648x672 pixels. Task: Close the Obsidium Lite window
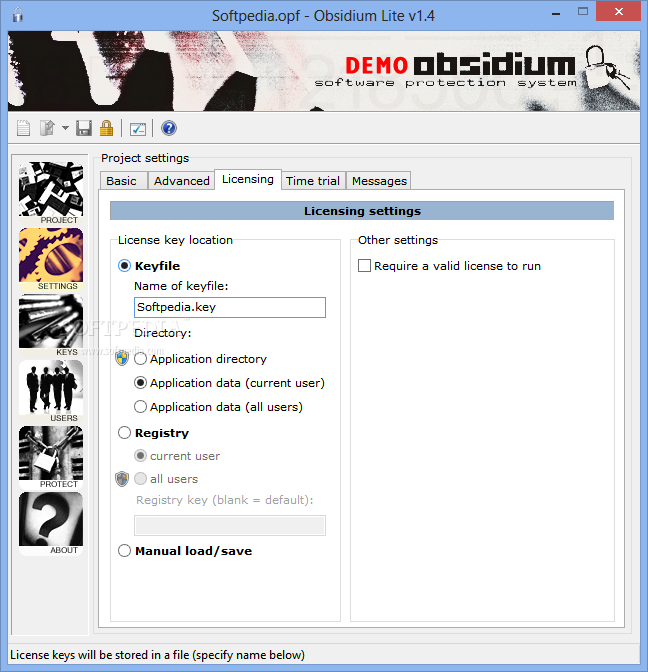click(x=618, y=12)
